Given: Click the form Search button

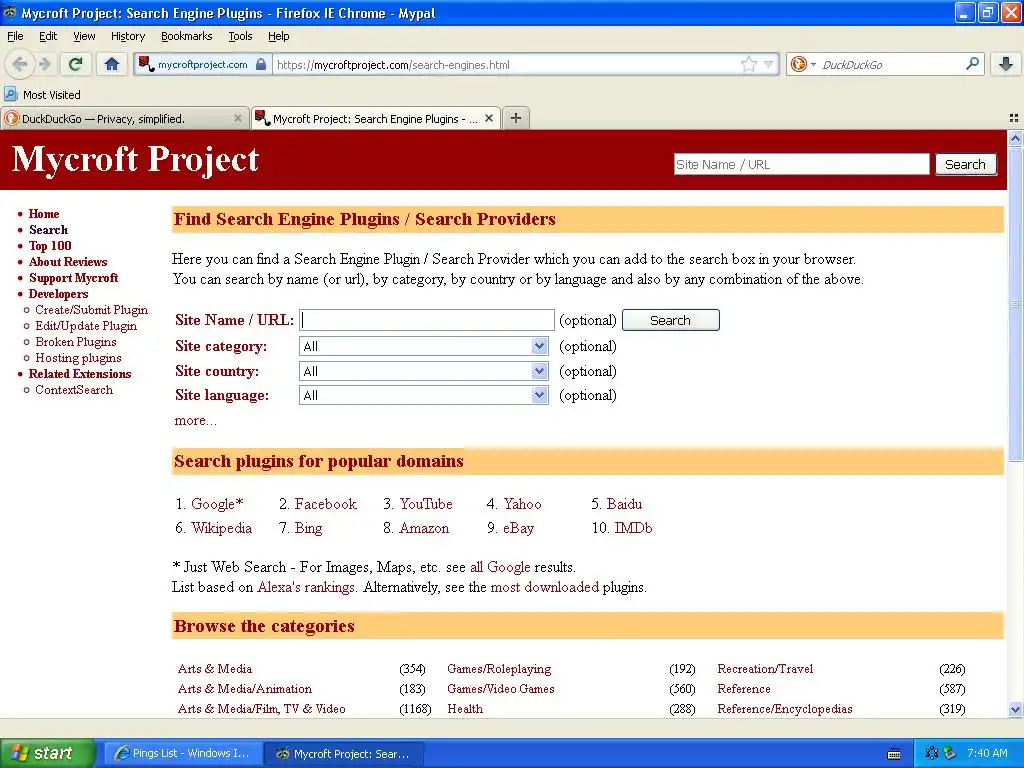Looking at the screenshot, I should tap(671, 320).
